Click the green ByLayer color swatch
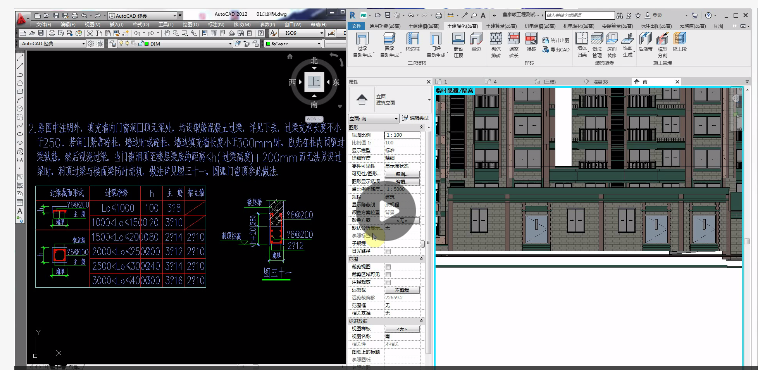The width and height of the screenshot is (758, 370). [x=268, y=44]
